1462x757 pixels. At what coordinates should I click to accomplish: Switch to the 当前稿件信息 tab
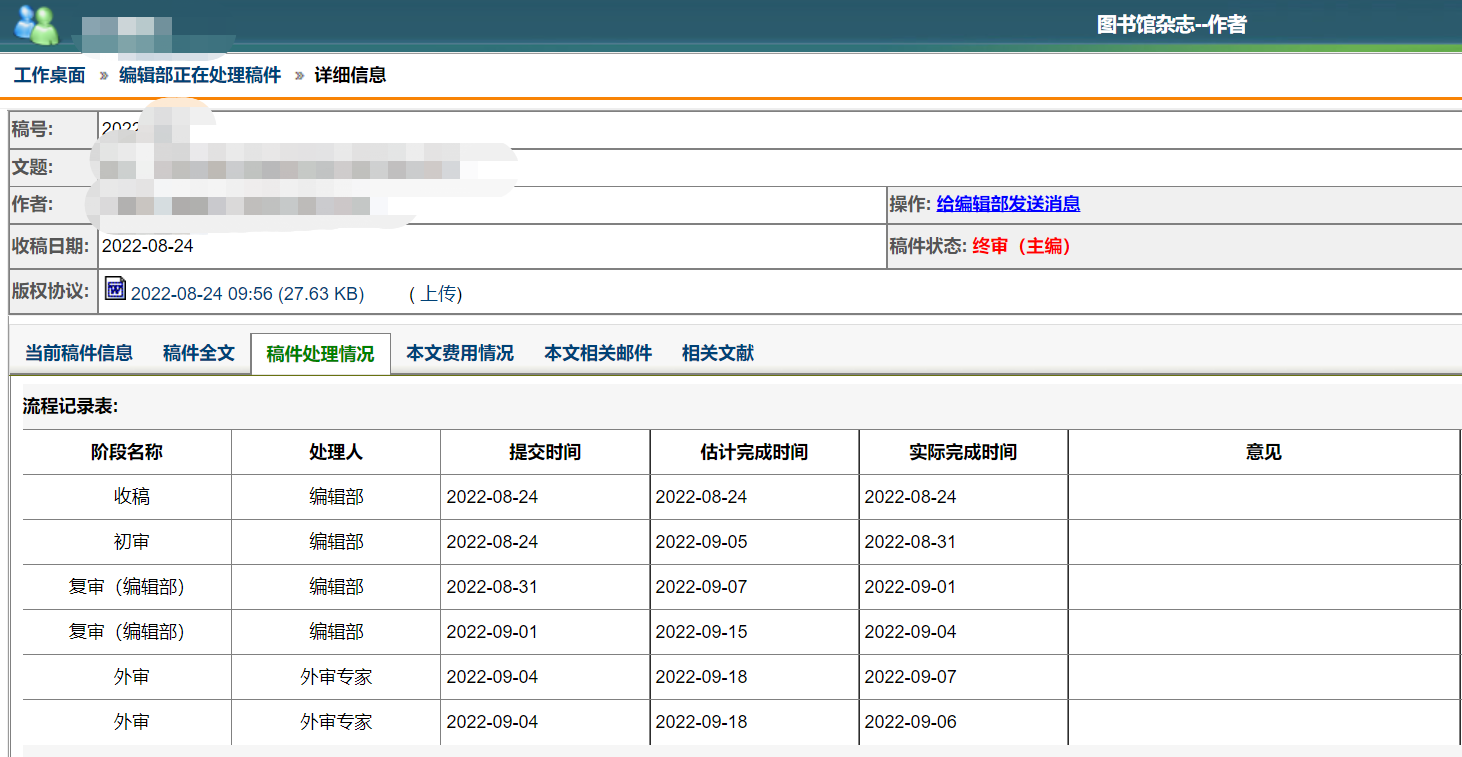point(79,353)
